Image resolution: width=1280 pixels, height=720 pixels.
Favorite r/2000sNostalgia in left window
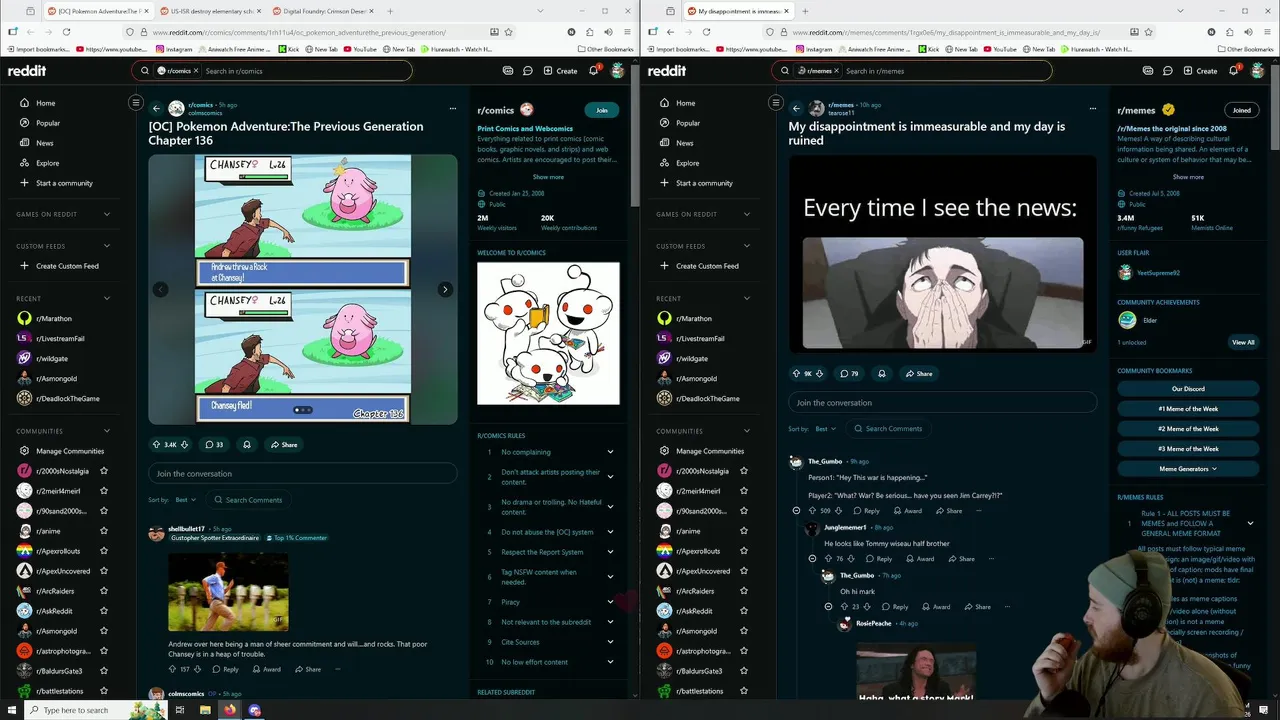coord(104,471)
